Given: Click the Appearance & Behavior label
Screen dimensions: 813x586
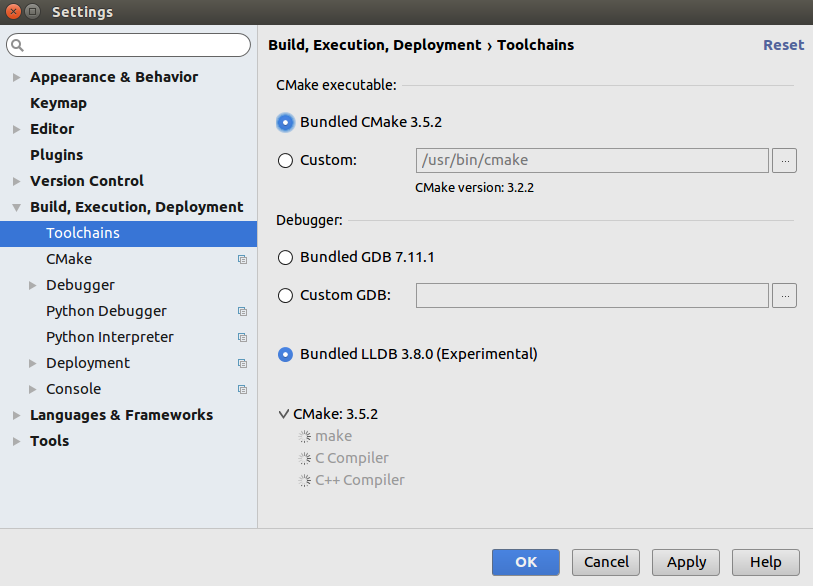Looking at the screenshot, I should 114,77.
